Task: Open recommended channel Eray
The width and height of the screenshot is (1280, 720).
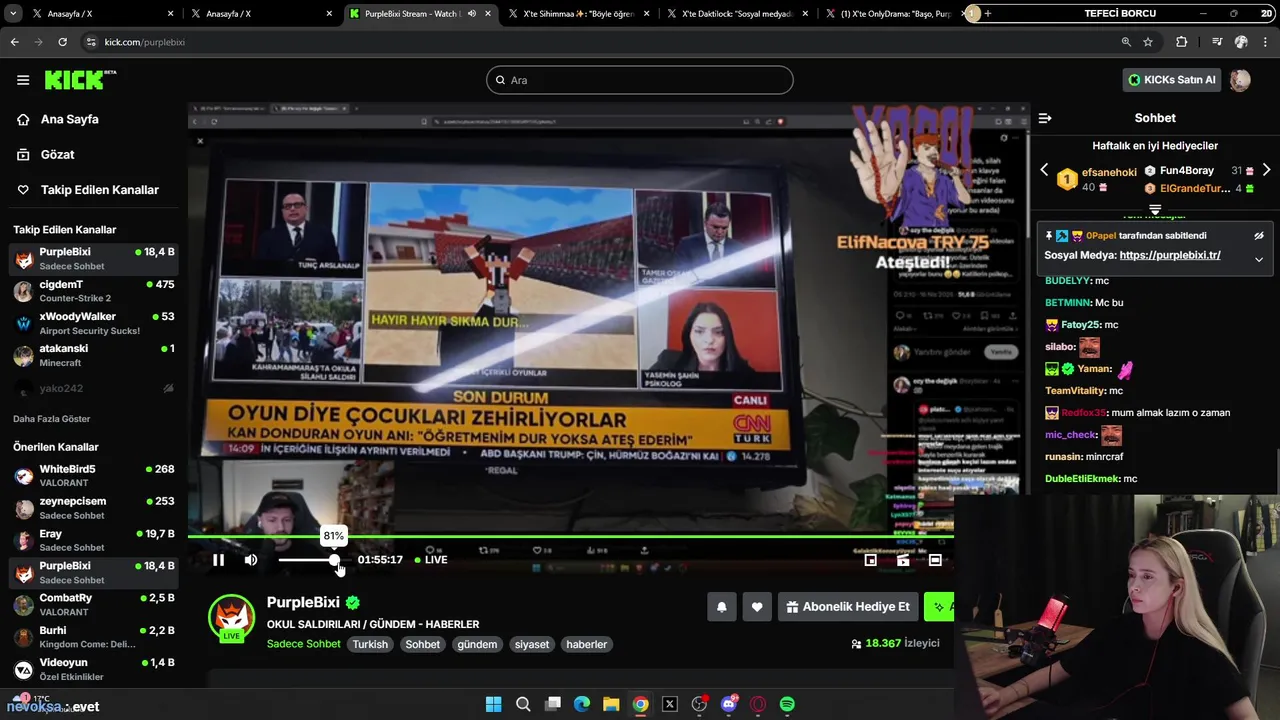Action: [93, 540]
